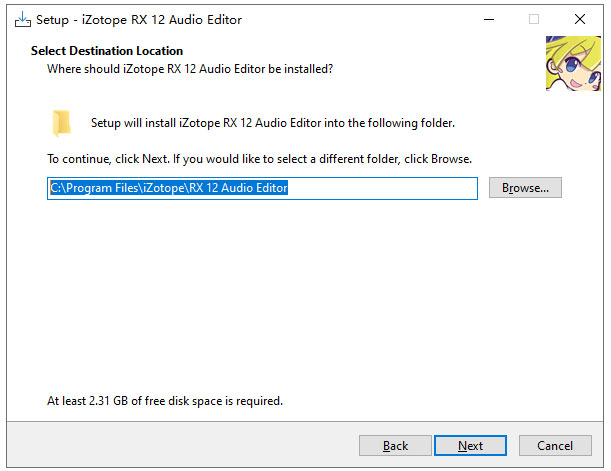Click the 'Setup will install' message text

(273, 123)
